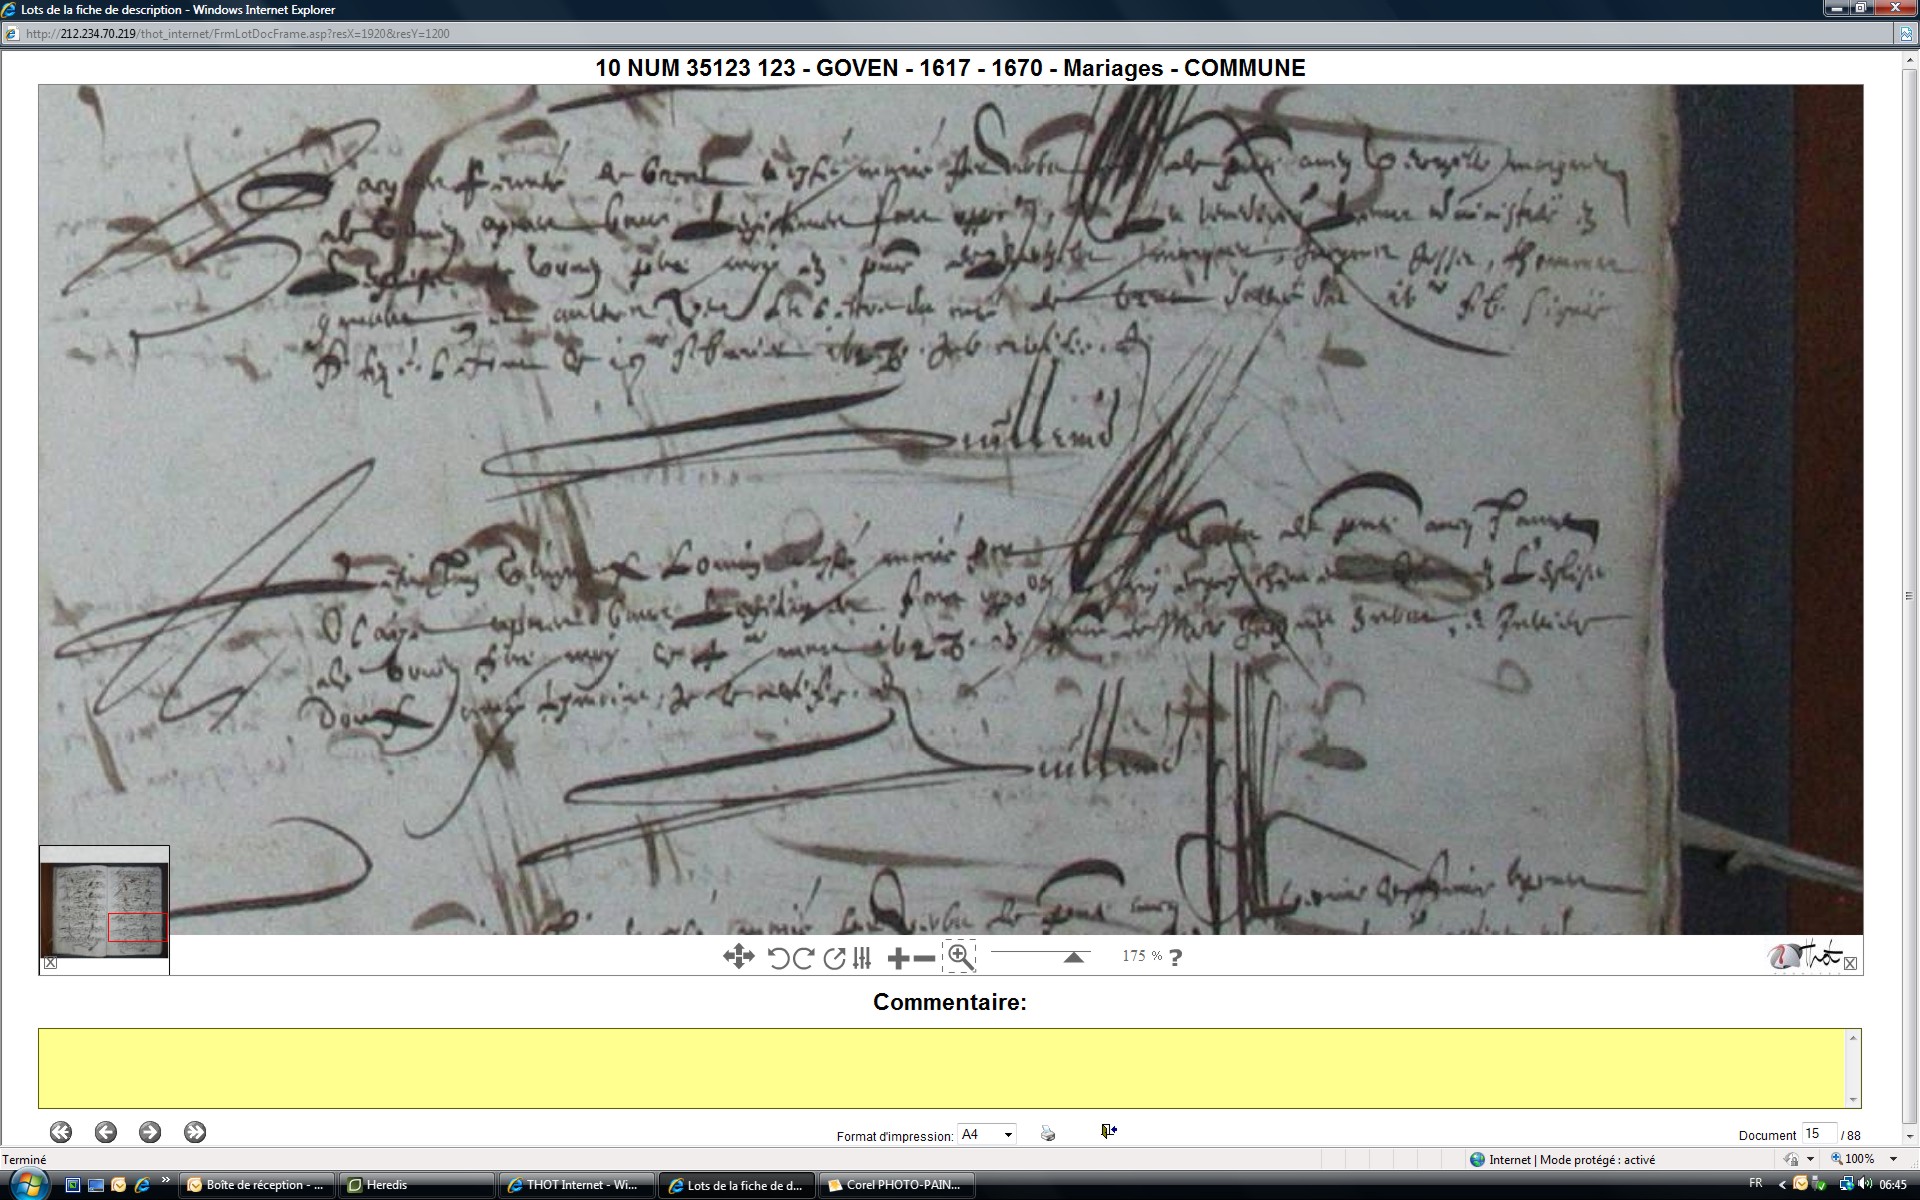
Task: Switch to Heredis in the taskbar
Action: [415, 1185]
